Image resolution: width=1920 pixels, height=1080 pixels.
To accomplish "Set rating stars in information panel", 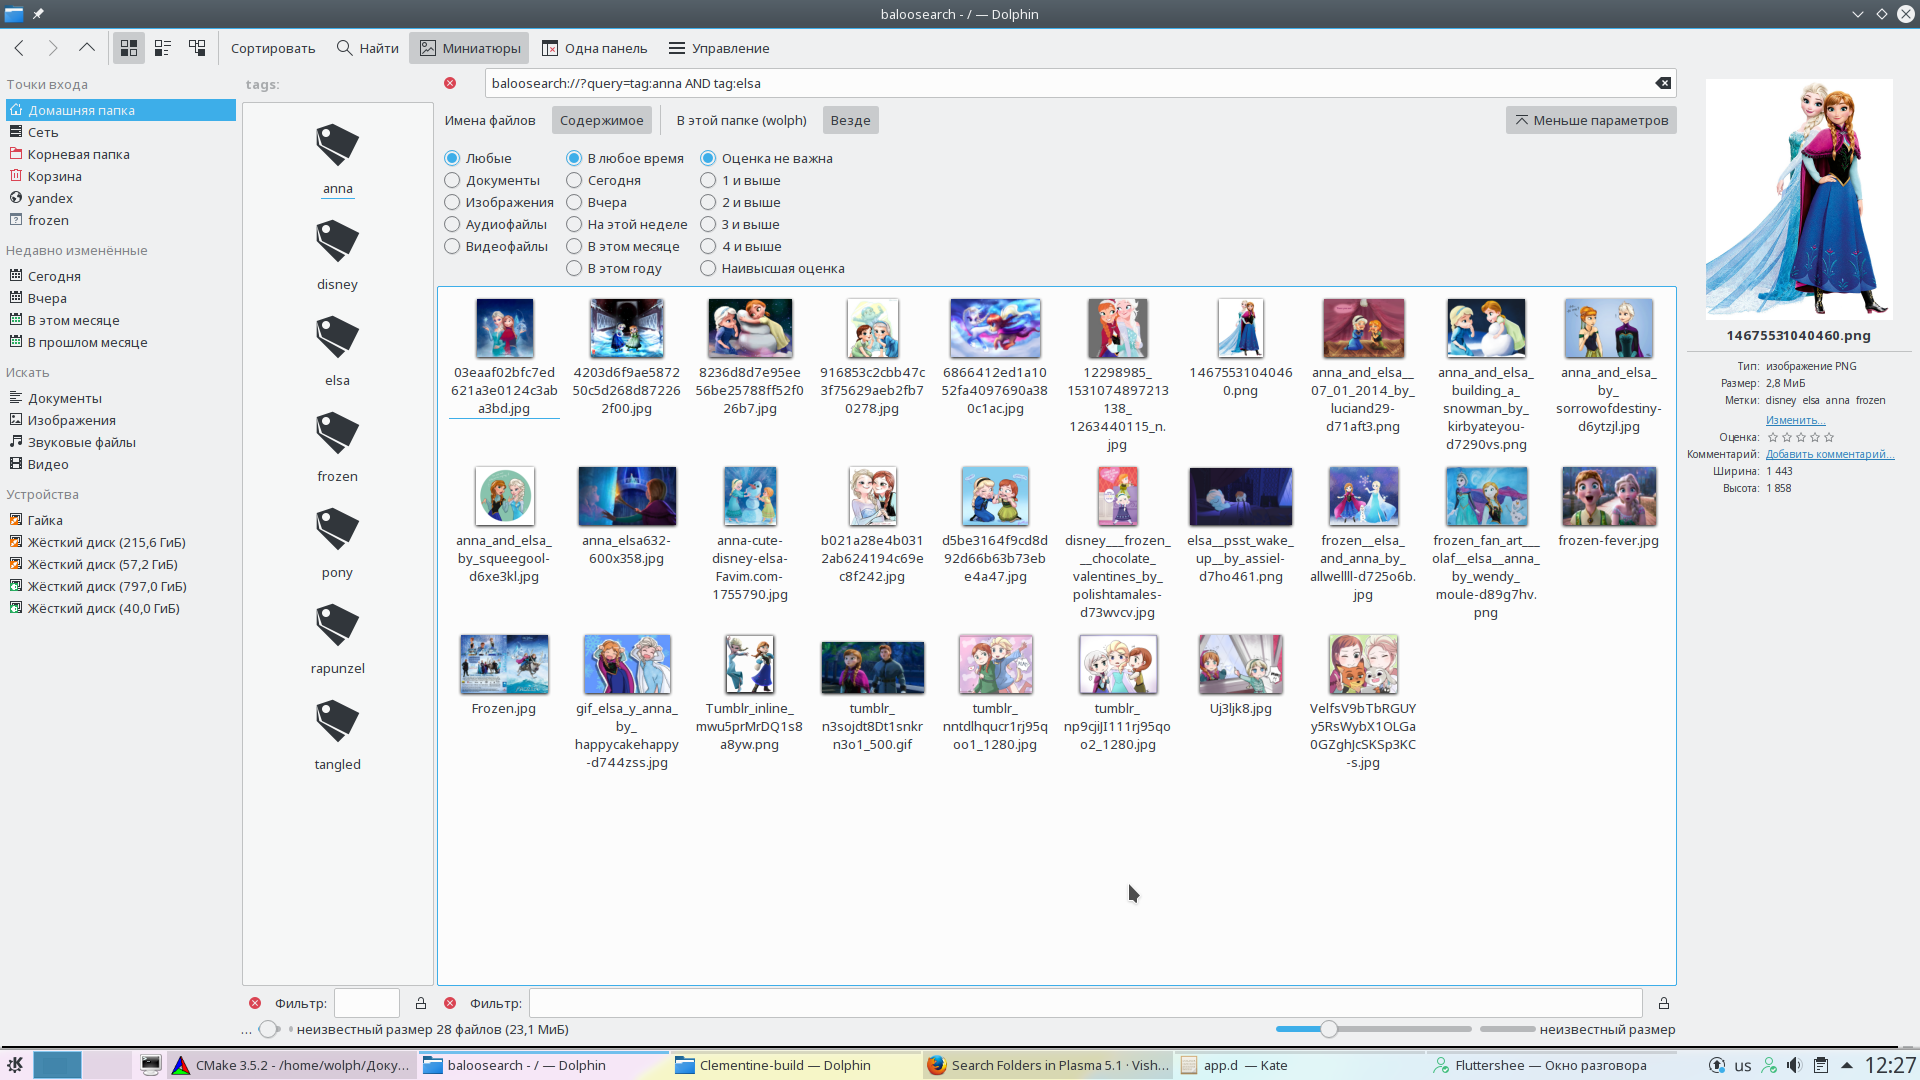I will click(x=1800, y=437).
